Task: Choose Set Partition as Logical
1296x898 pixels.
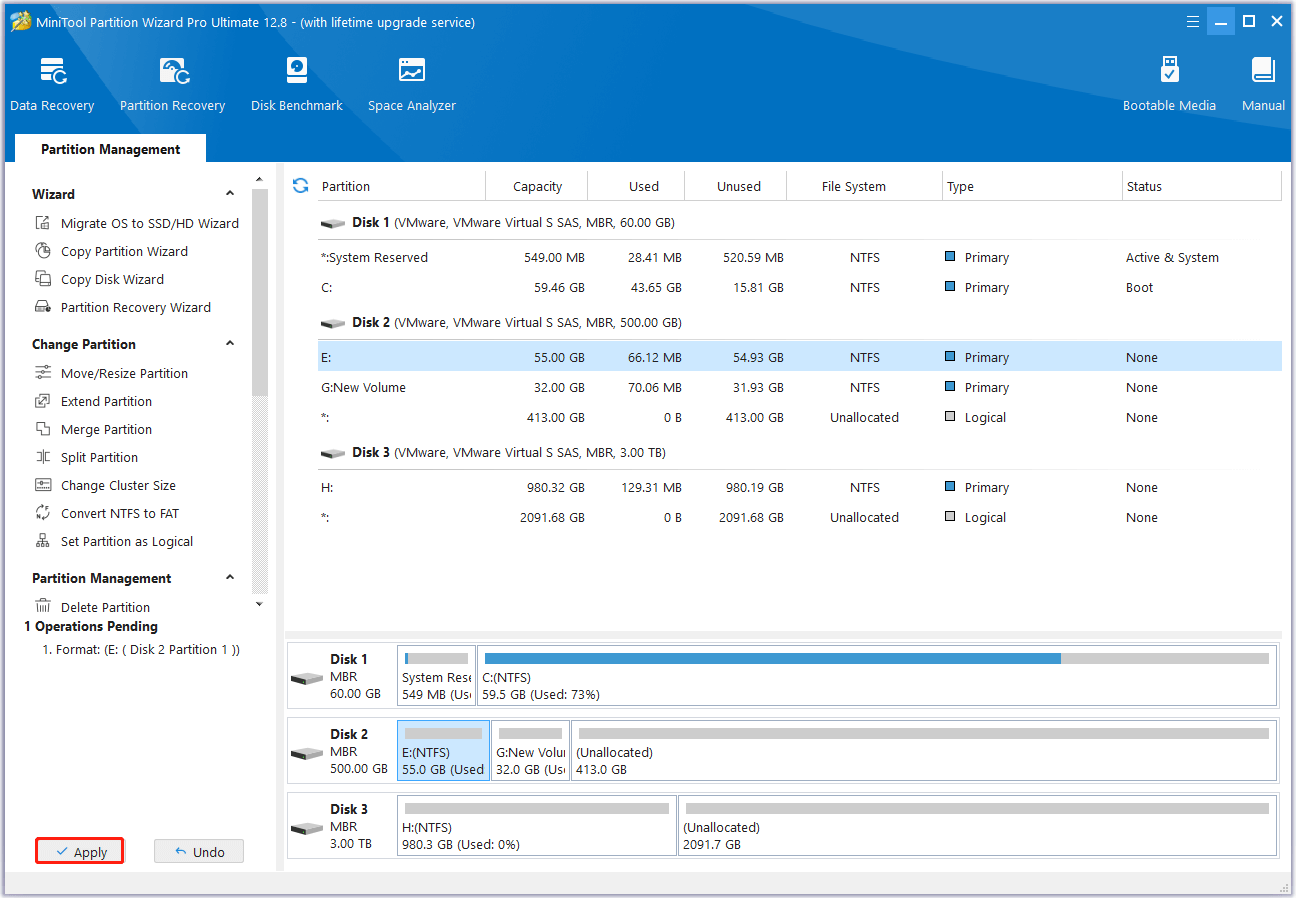Action: 114,541
